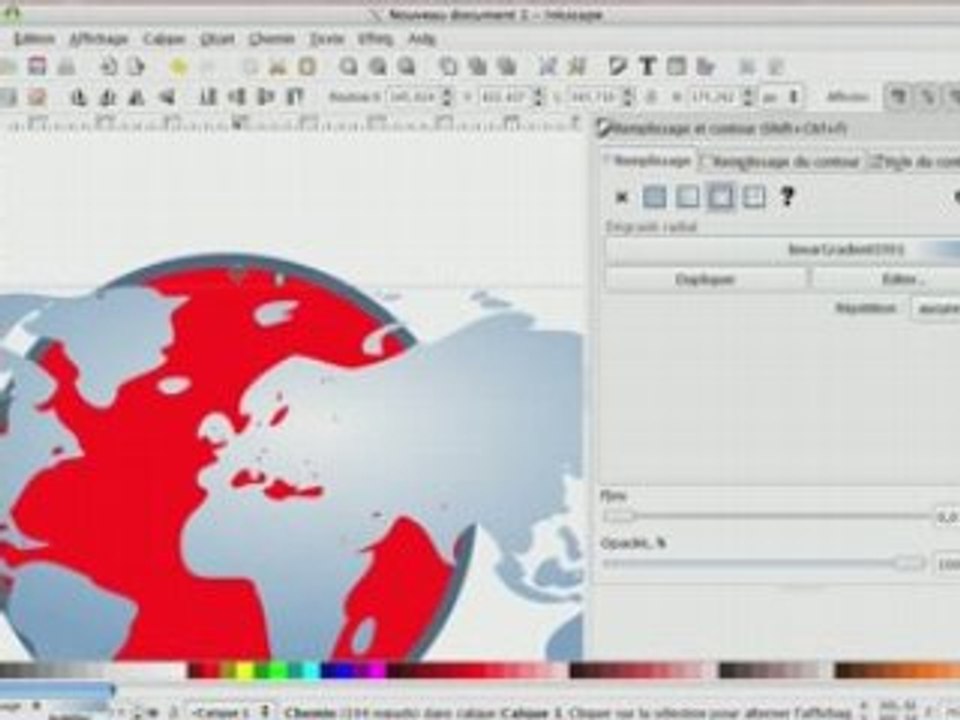960x720 pixels.
Task: Click Flip selection vertically icon
Action: pyautogui.click(x=166, y=97)
